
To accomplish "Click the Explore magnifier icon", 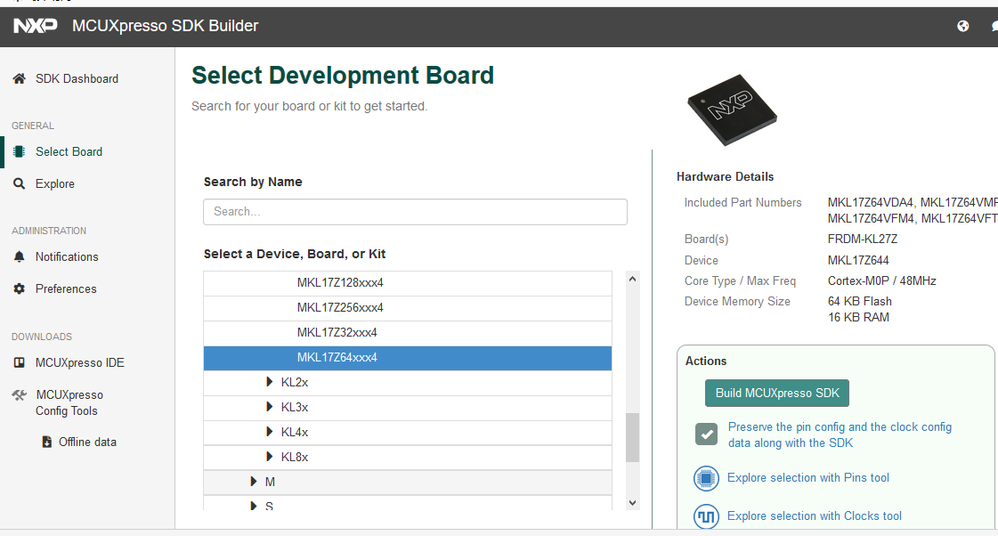I will click(x=19, y=183).
